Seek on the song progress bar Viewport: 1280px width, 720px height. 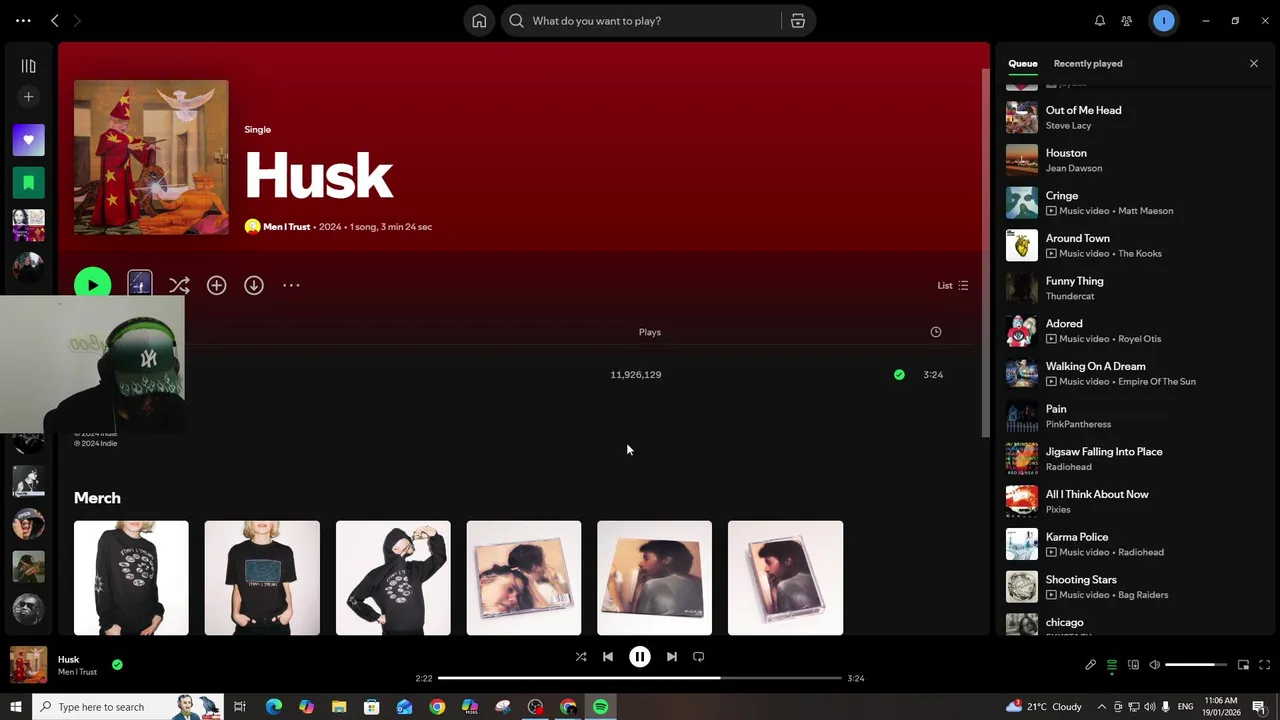click(640, 678)
